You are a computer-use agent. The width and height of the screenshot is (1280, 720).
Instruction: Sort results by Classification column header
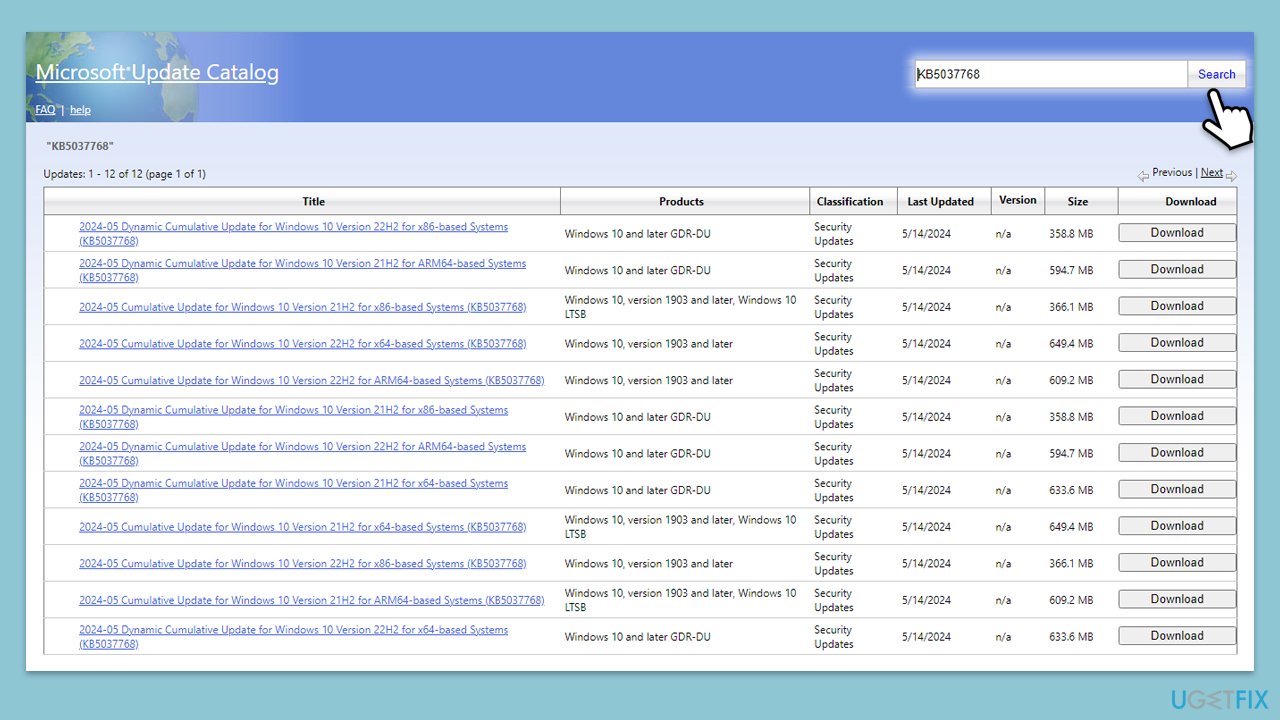850,201
